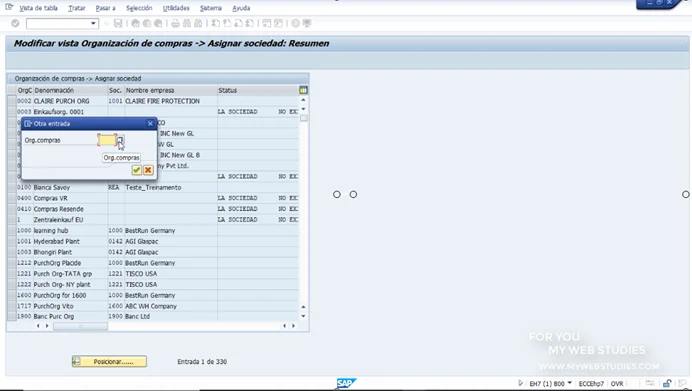
Task: Click into the Org.compras input field
Action: [107, 140]
